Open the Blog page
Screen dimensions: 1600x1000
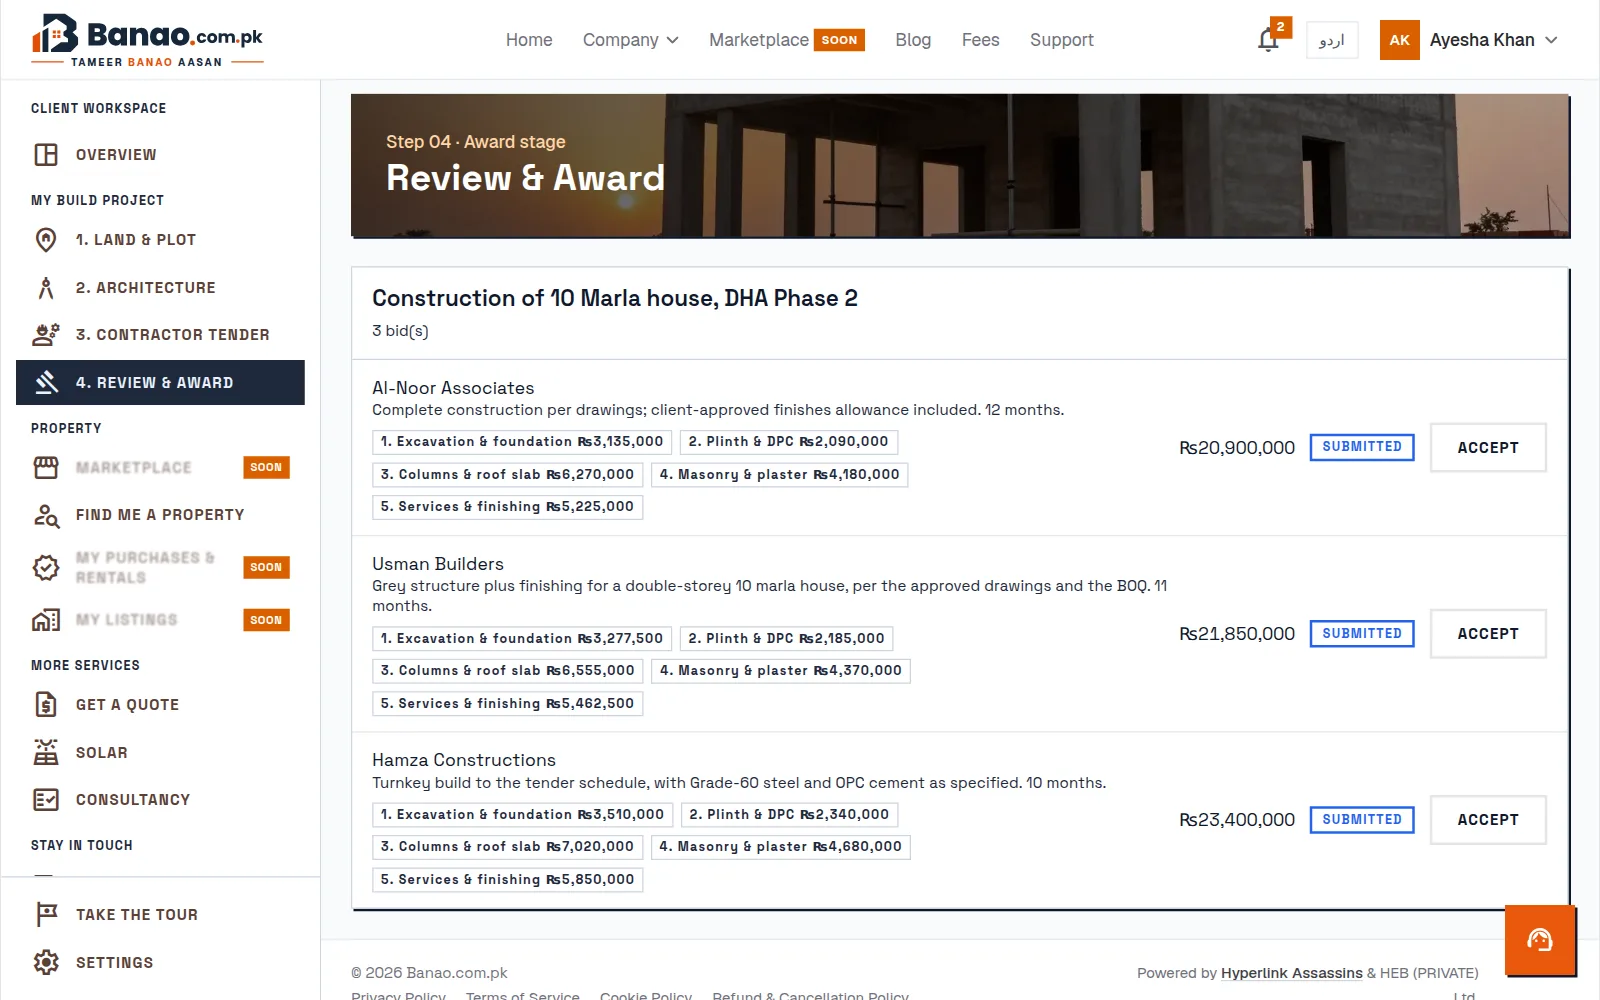[x=913, y=40]
